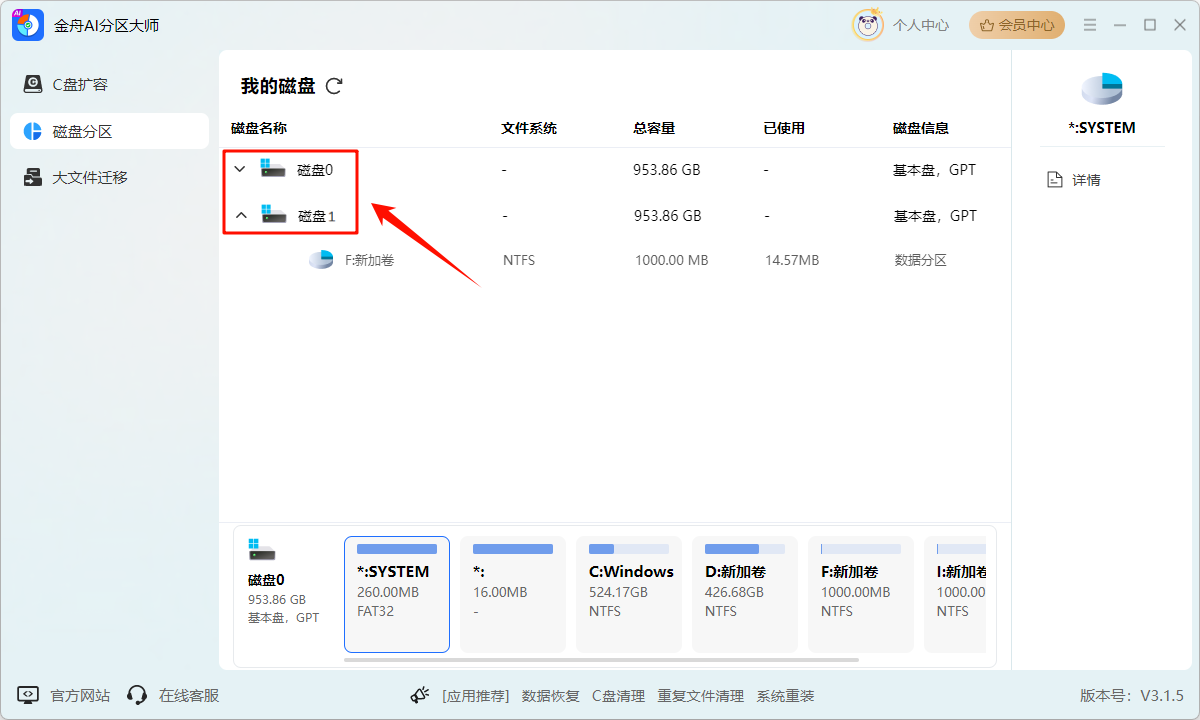Click the 官方网站 monitor icon
Screen dimensions: 1200x720
tap(28, 695)
